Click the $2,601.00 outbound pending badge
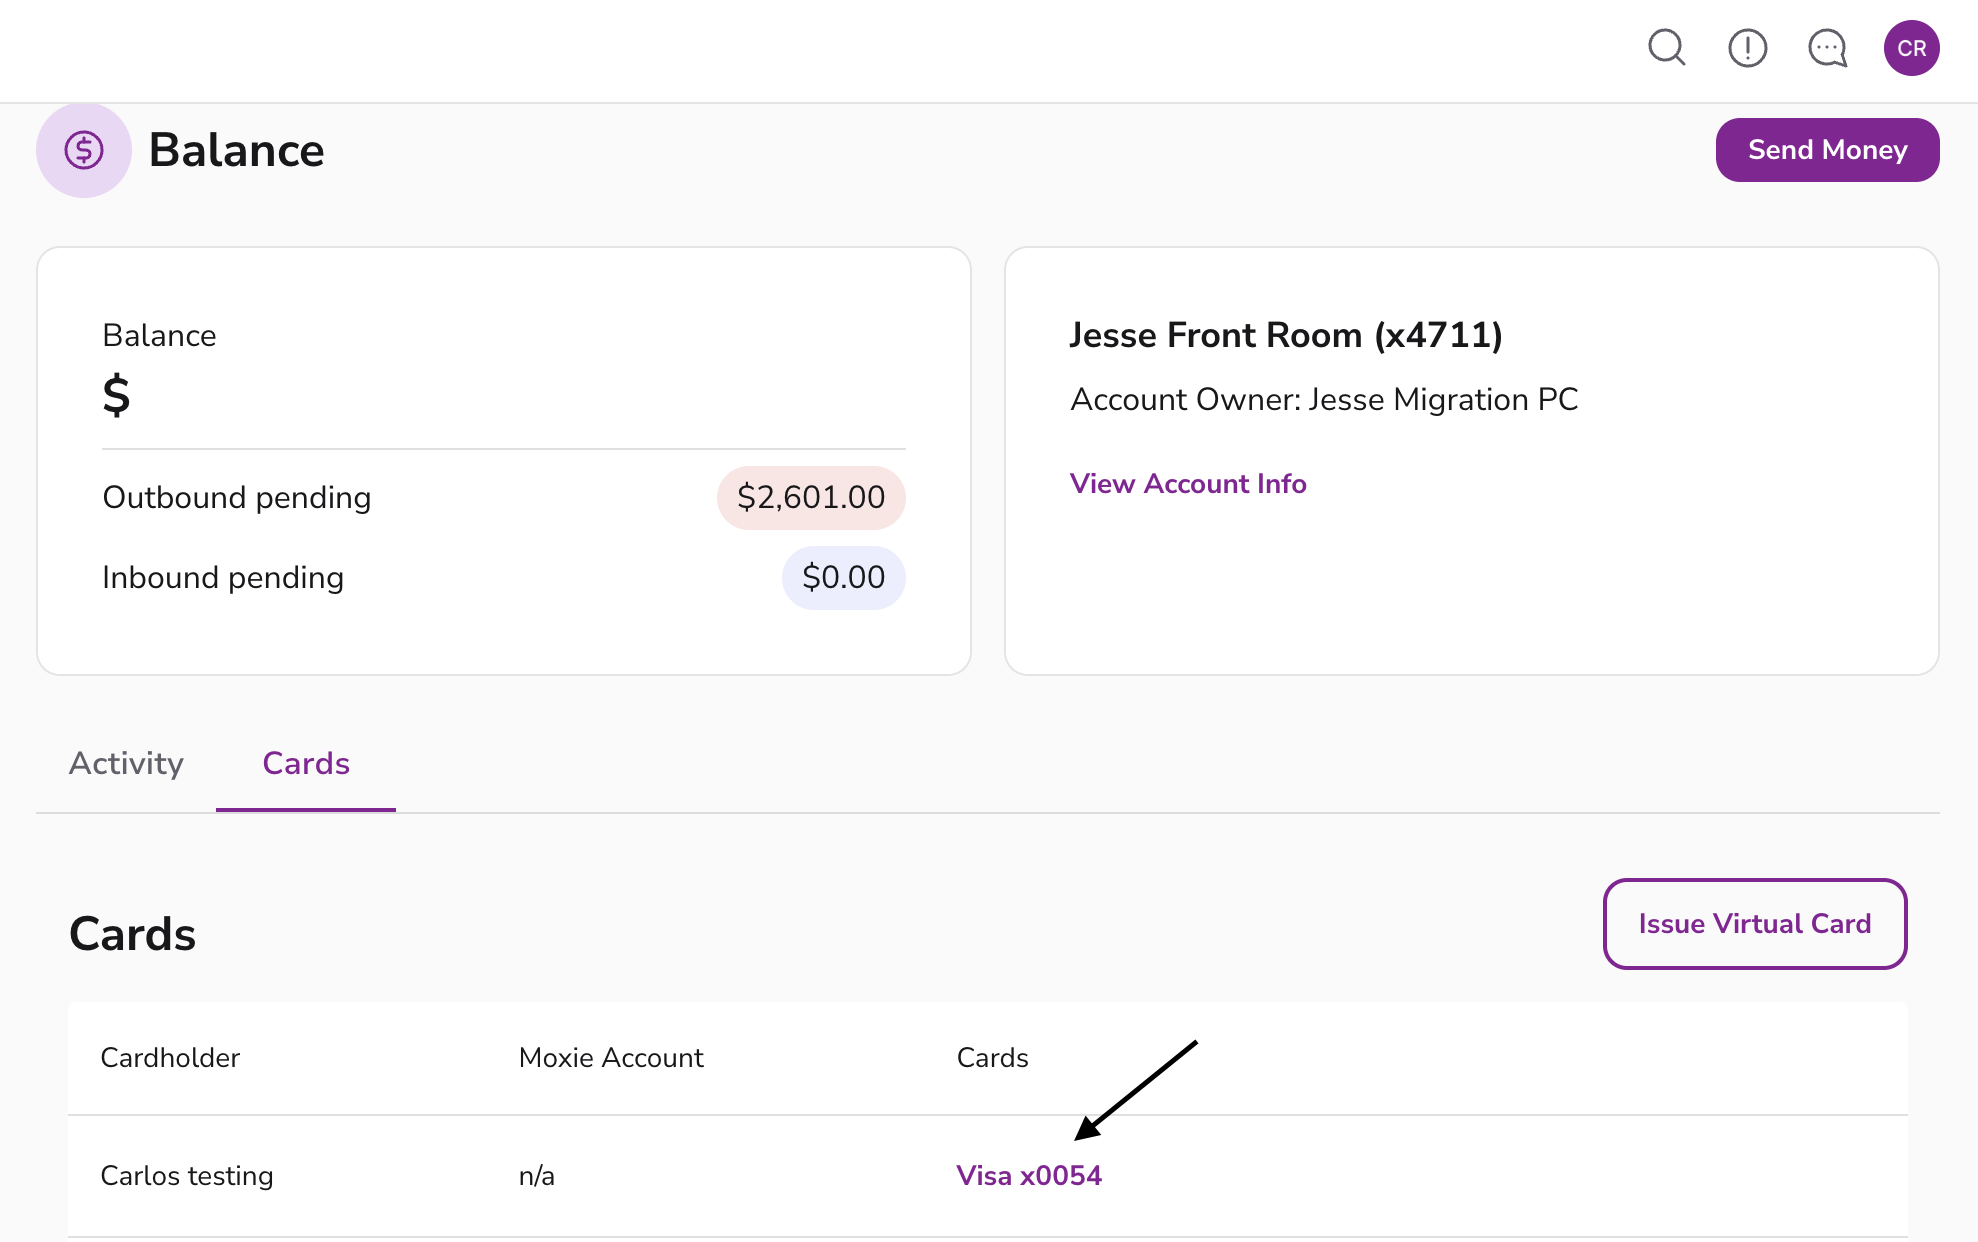This screenshot has width=1978, height=1242. click(811, 497)
